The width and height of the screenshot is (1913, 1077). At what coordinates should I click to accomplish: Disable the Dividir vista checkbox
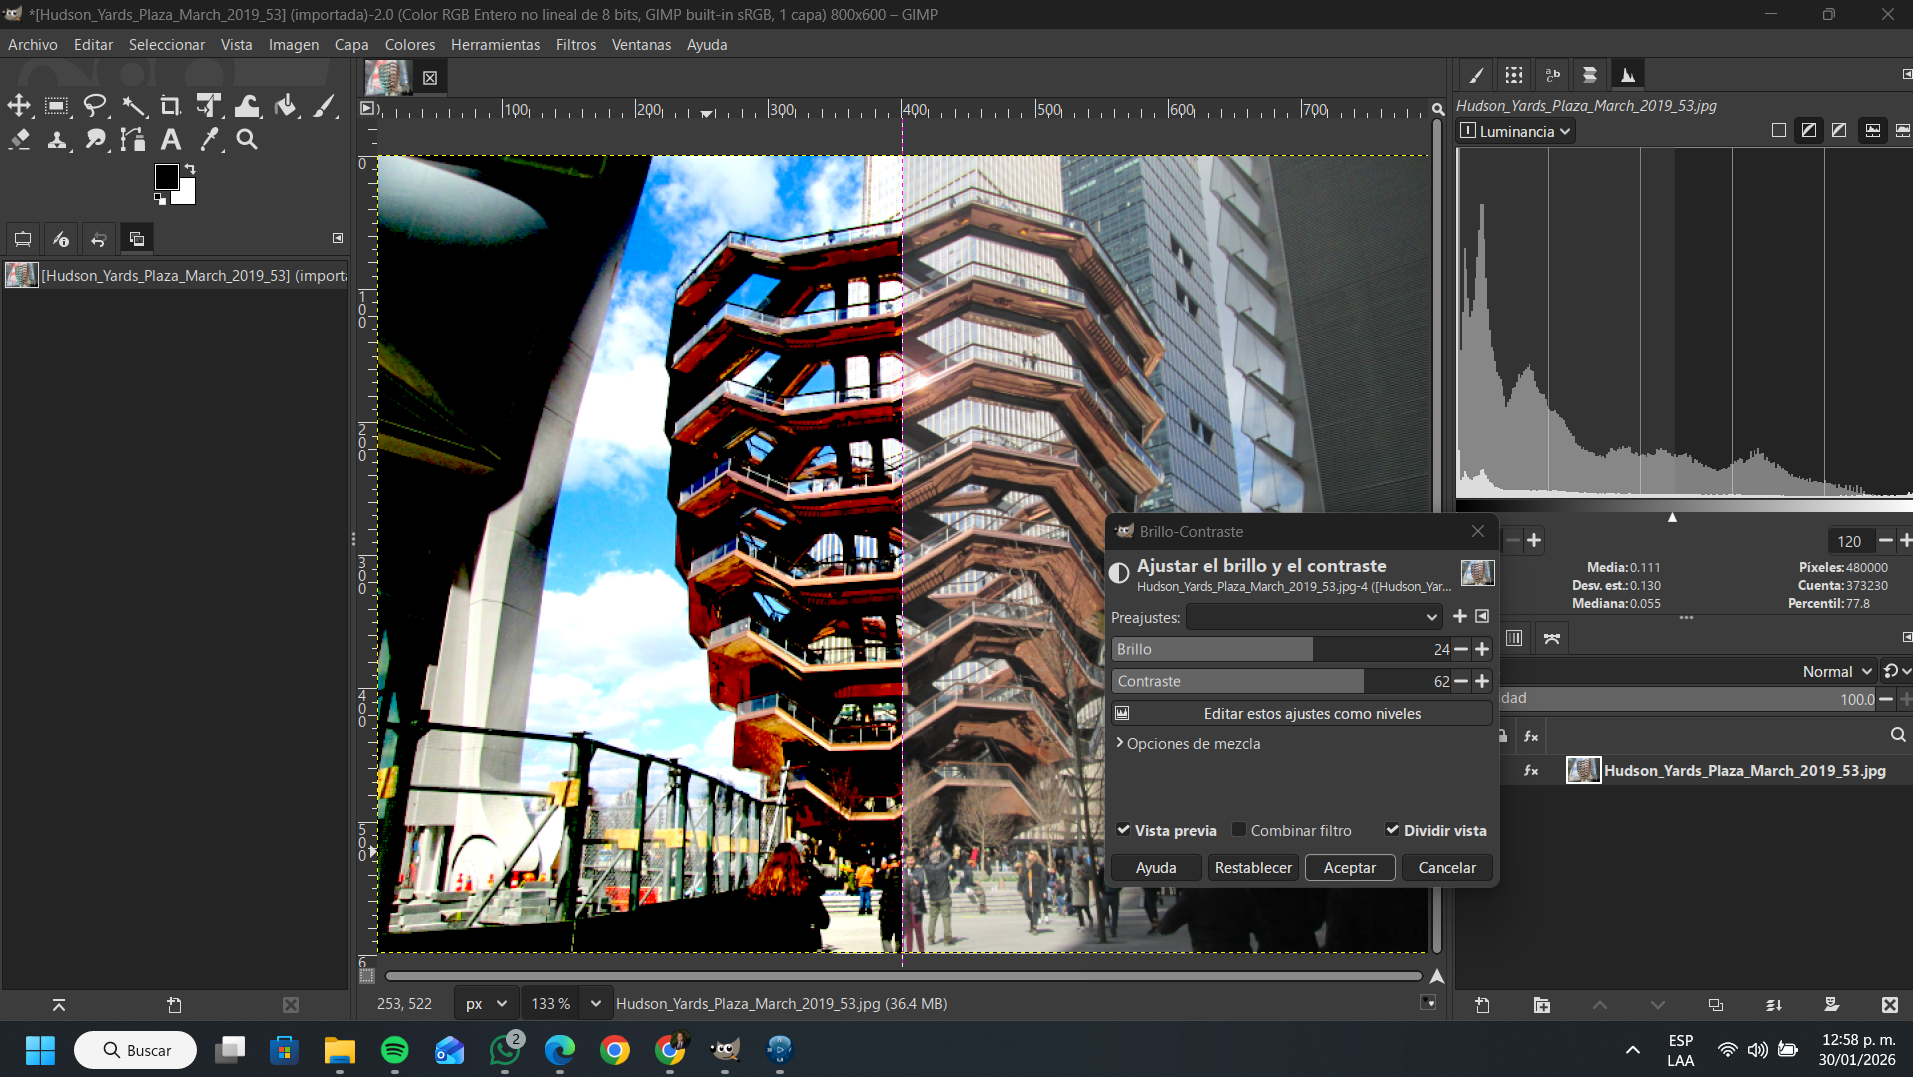(x=1392, y=830)
